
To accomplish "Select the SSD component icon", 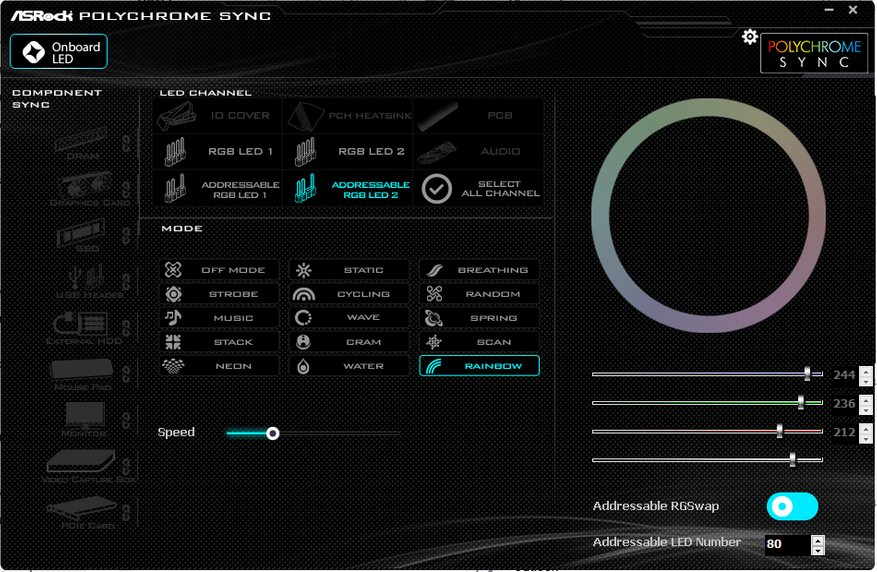I will 82,233.
